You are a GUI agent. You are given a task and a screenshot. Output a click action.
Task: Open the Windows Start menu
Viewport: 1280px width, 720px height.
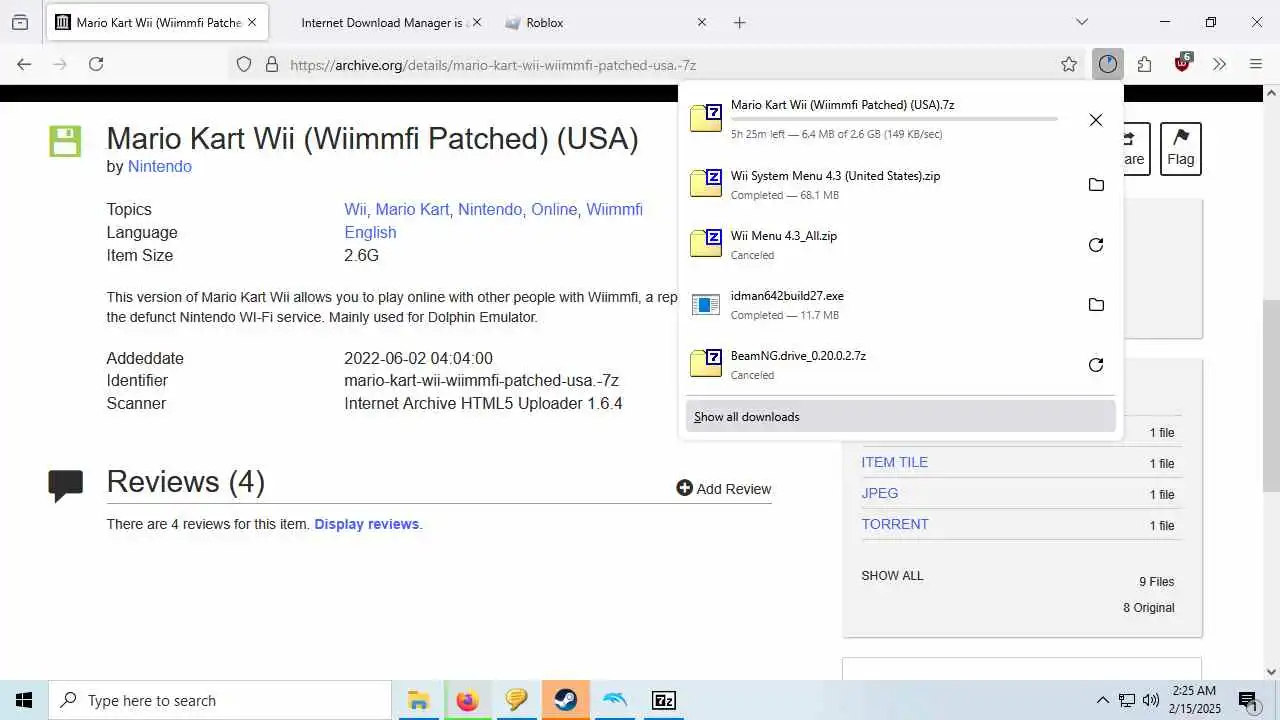tap(24, 700)
